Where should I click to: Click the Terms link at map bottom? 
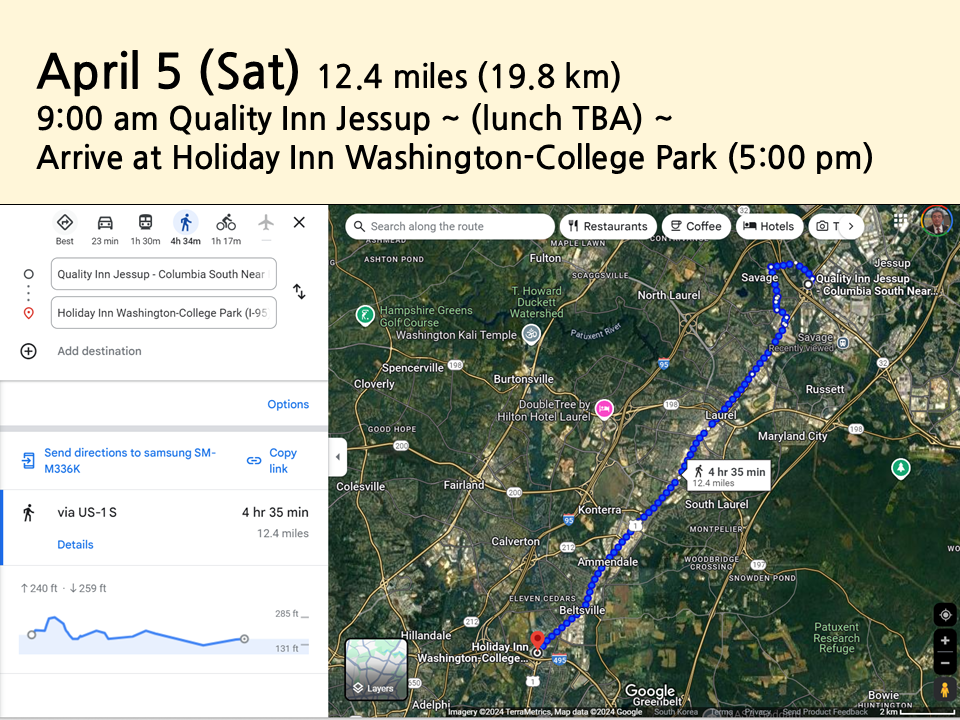tap(720, 712)
